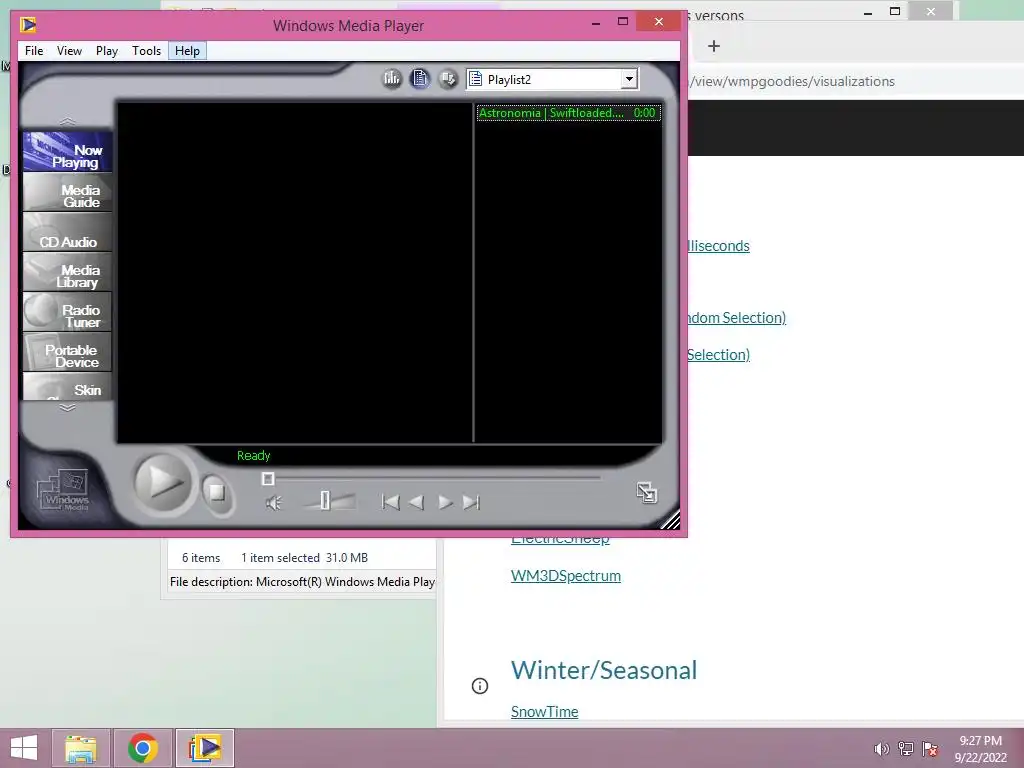Image resolution: width=1024 pixels, height=768 pixels.
Task: Click '1 item selected 31.0 MB' text
Action: pyautogui.click(x=304, y=558)
